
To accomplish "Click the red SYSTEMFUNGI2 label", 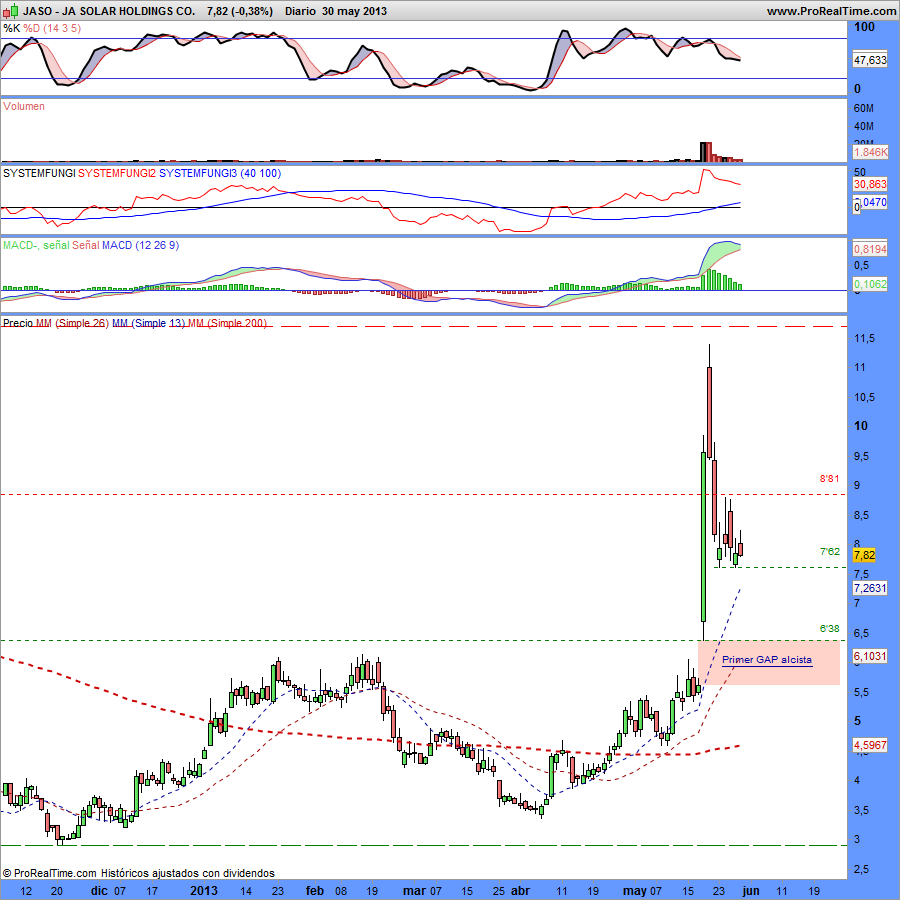I will pos(117,173).
